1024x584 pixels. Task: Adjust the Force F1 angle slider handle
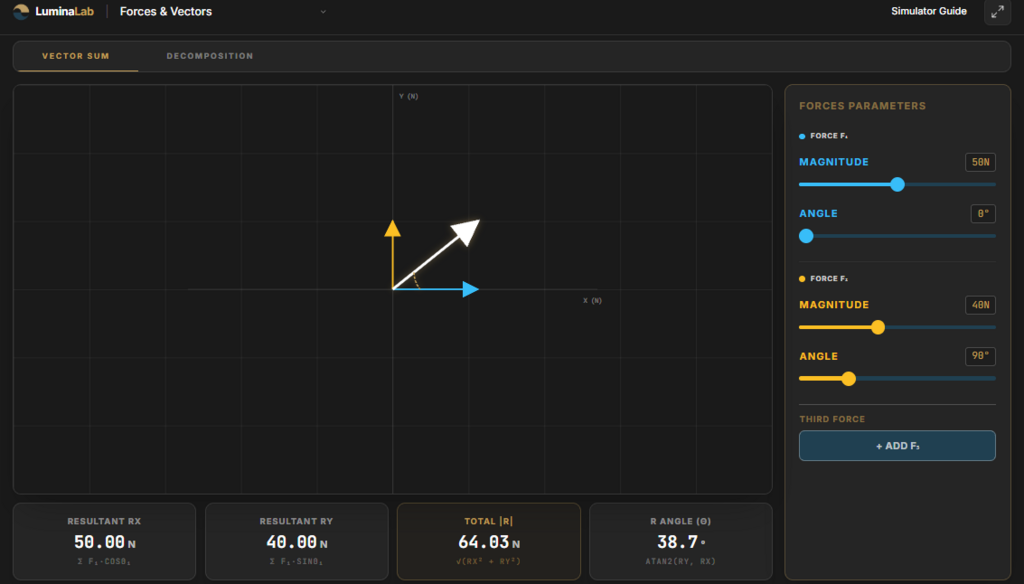tap(806, 236)
